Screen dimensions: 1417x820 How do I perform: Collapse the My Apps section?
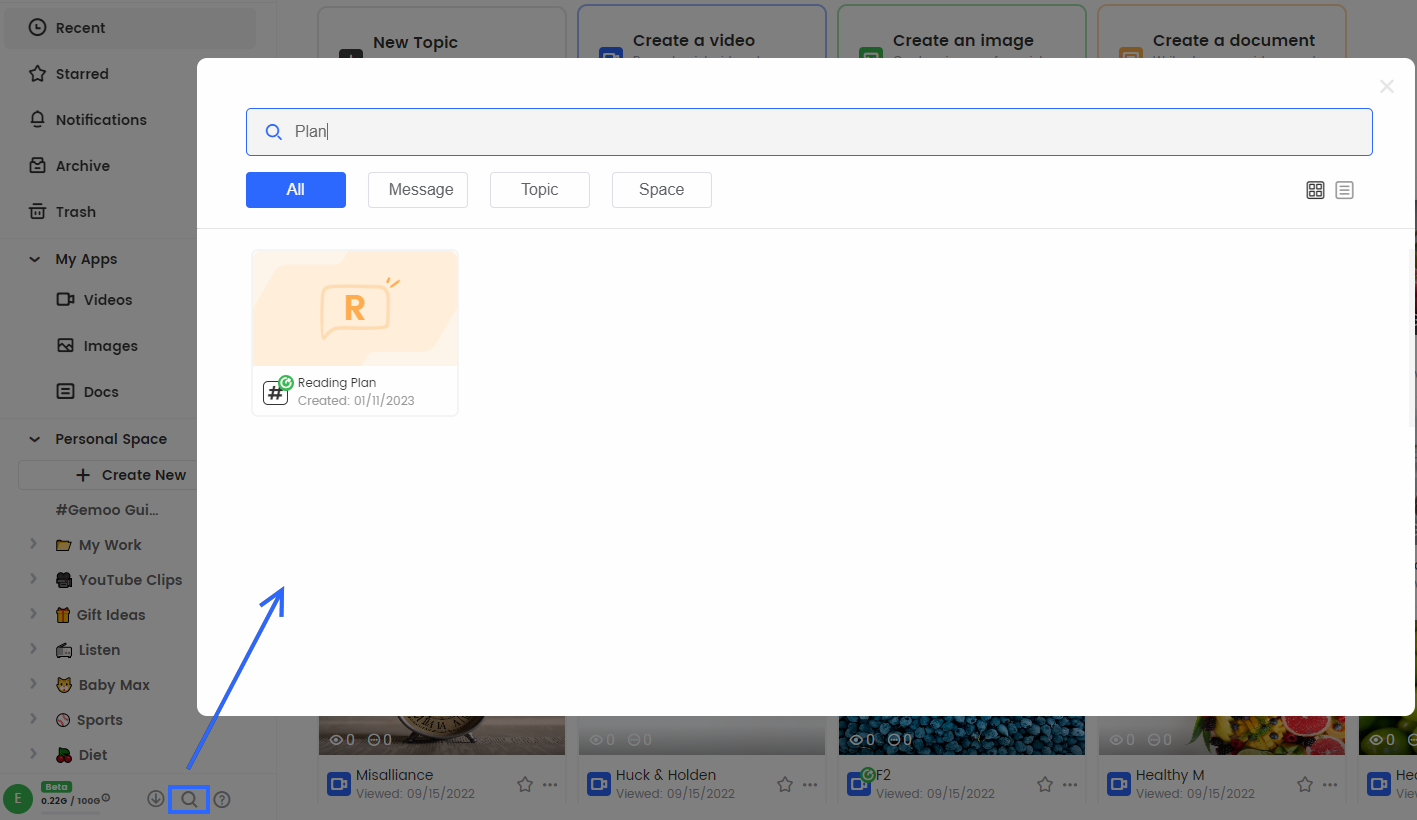pos(35,259)
